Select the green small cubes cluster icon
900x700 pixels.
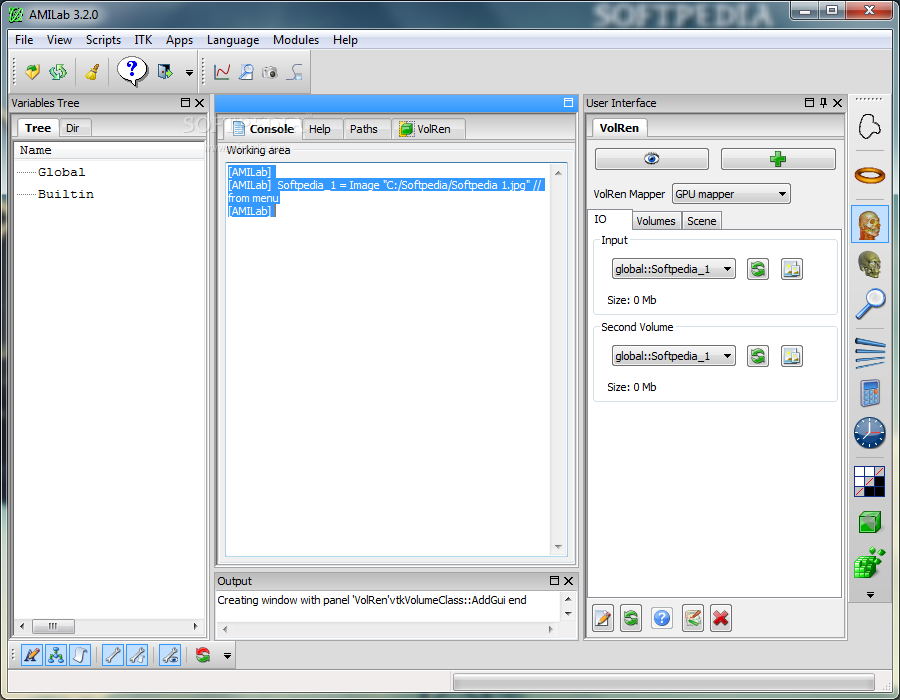click(870, 563)
